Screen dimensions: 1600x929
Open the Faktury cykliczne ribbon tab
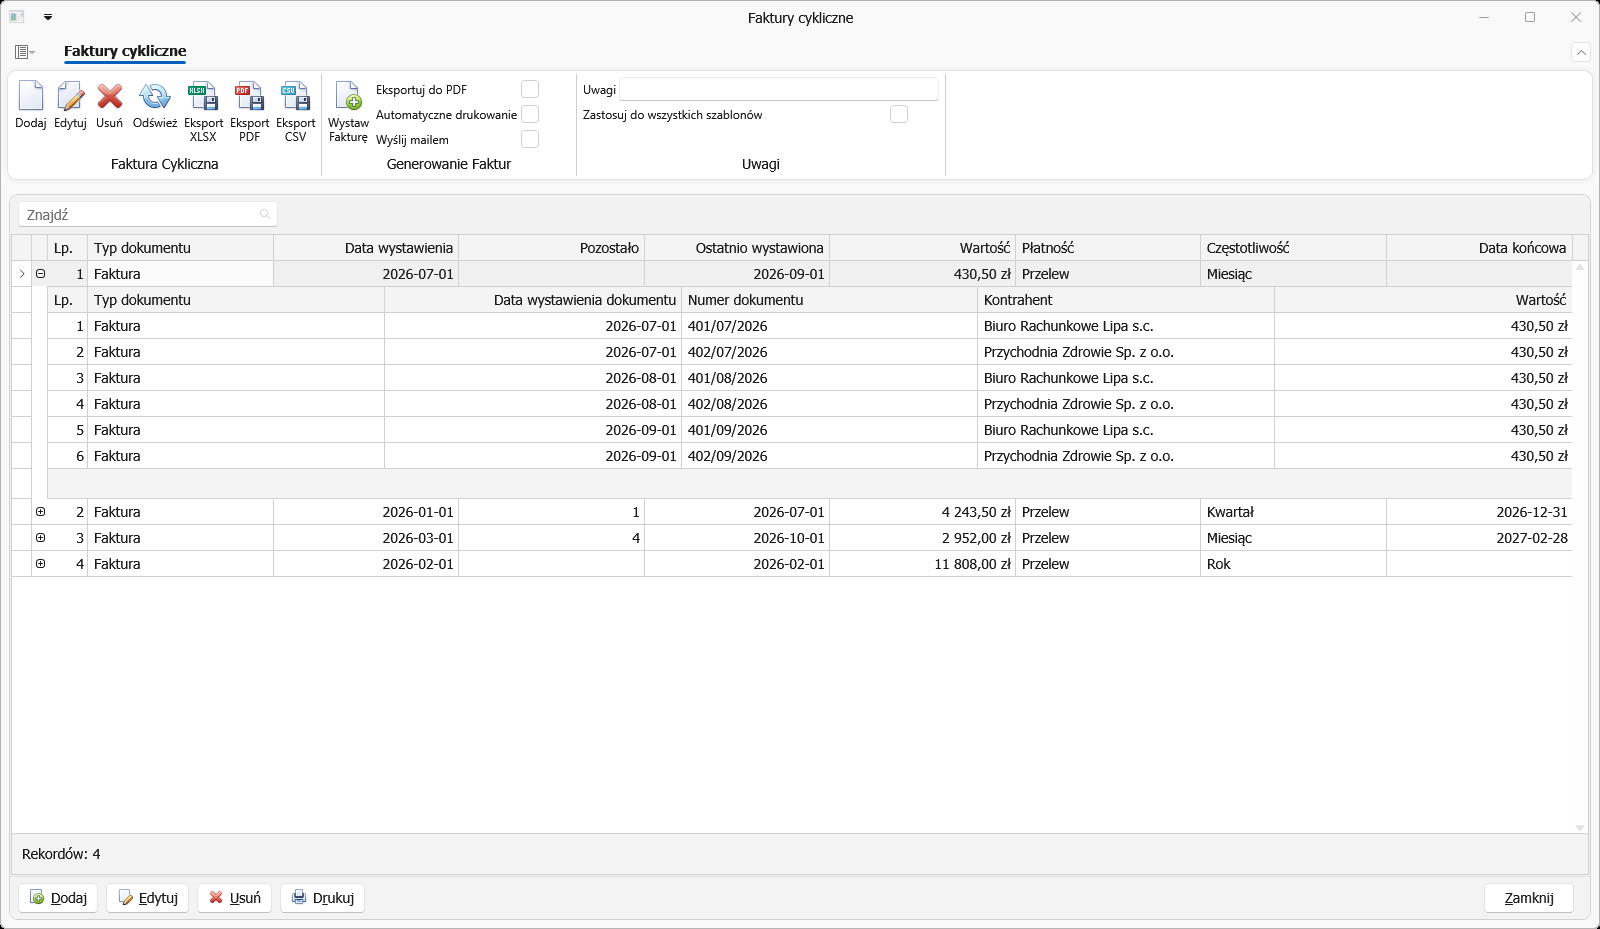(x=125, y=51)
